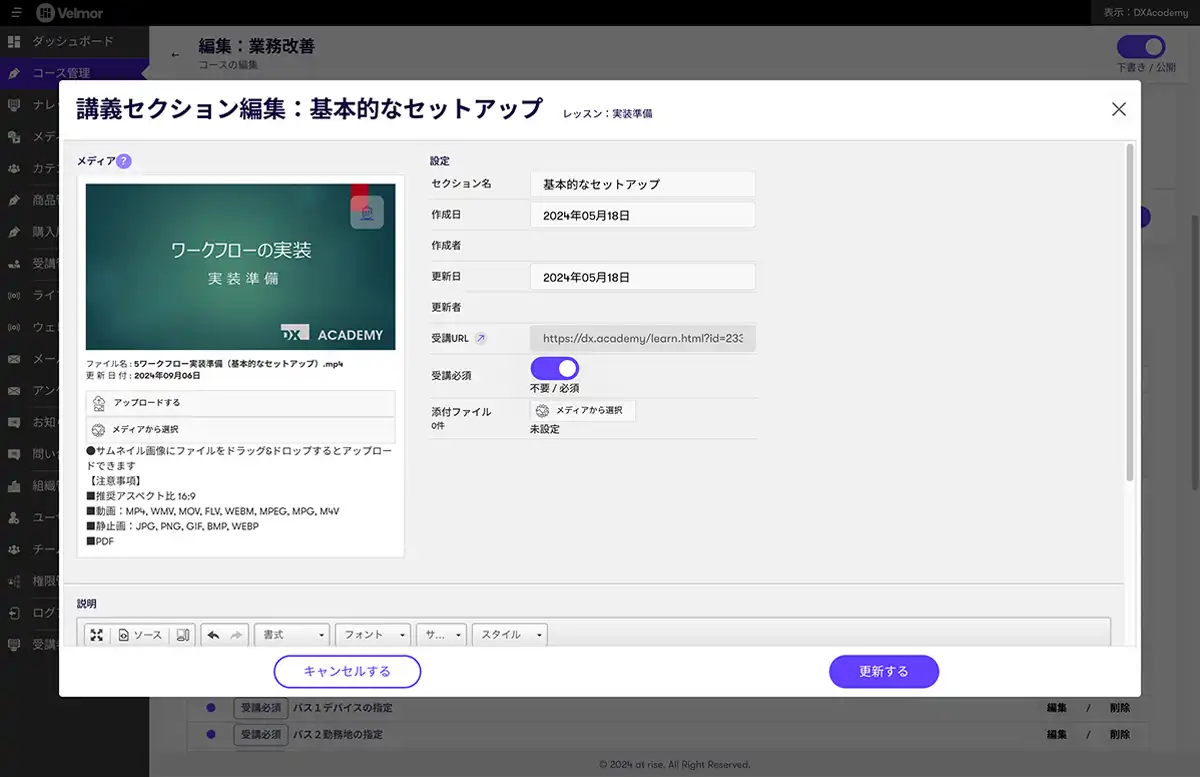Close the section edit dialog with X

point(1118,110)
